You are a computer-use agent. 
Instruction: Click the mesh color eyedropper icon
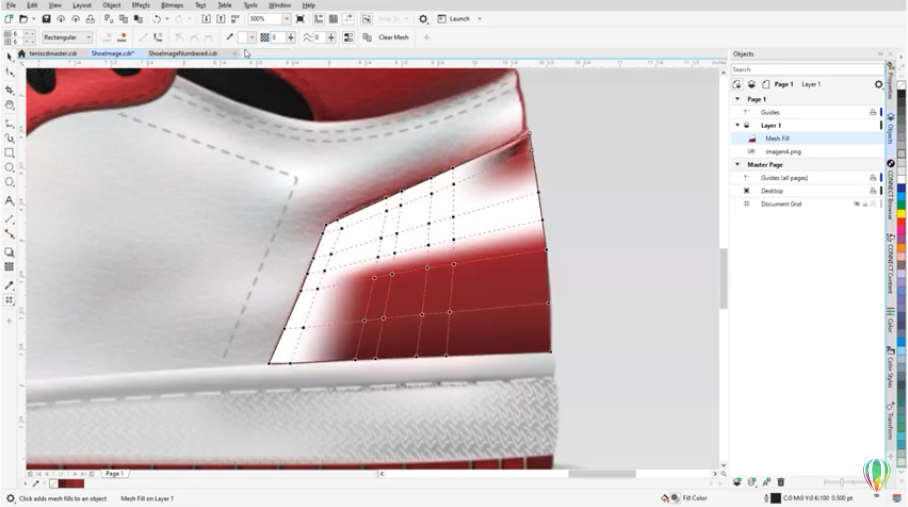coord(230,37)
